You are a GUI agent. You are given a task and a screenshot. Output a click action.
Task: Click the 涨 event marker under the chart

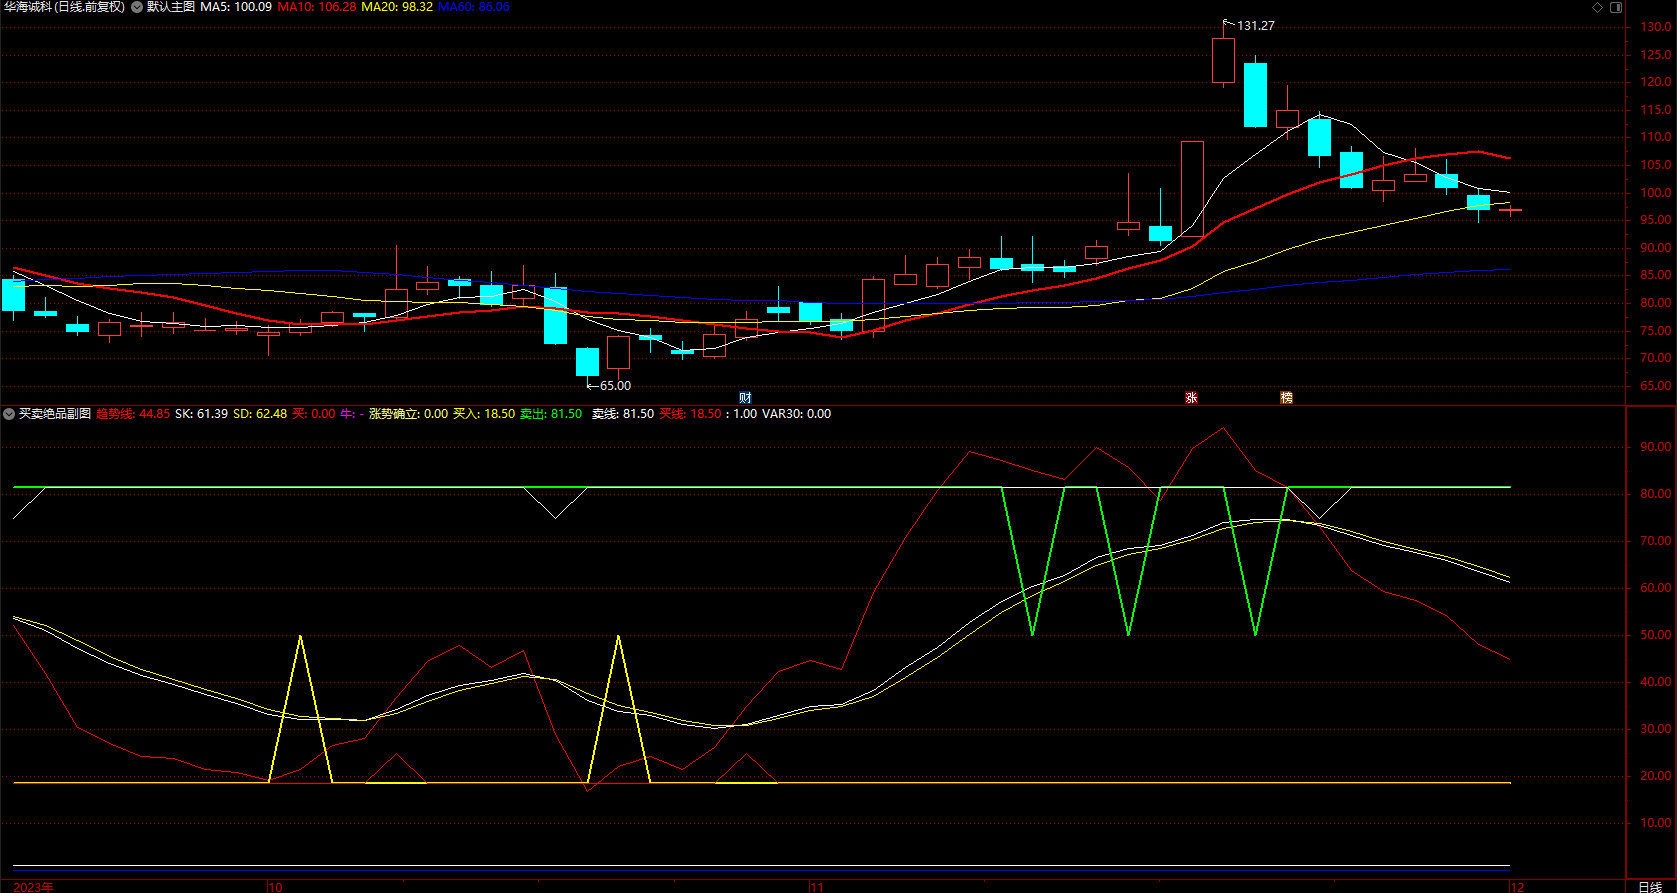click(x=1191, y=398)
